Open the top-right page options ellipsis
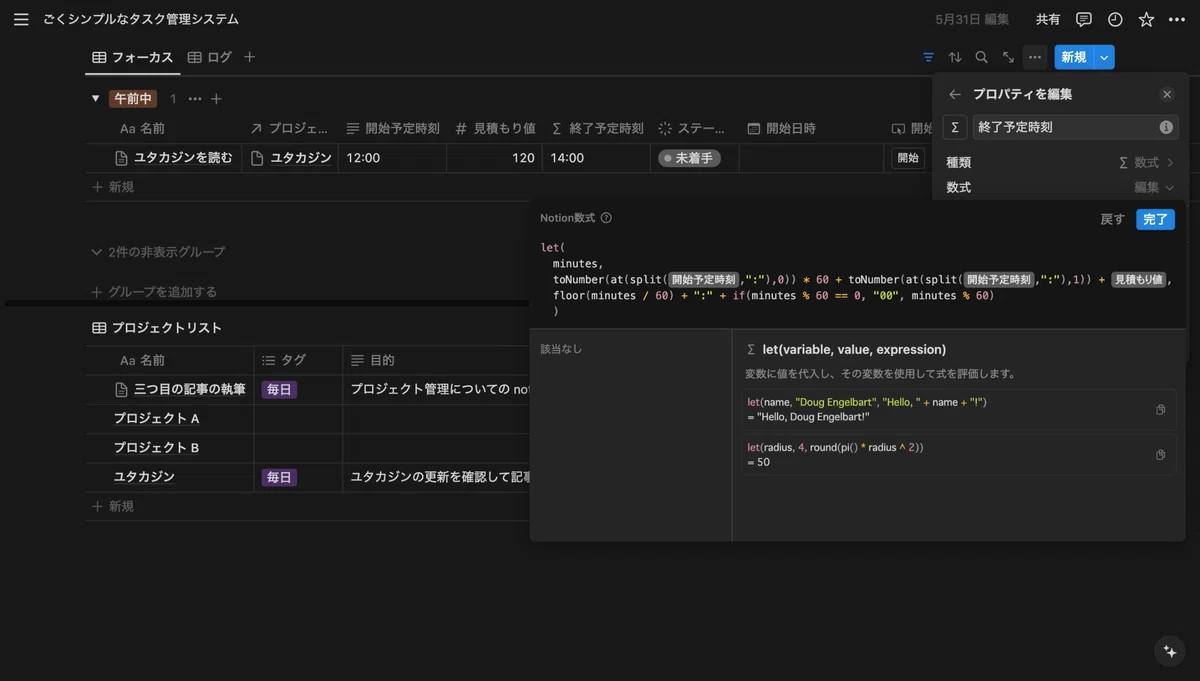The height and width of the screenshot is (681, 1200). click(1177, 19)
